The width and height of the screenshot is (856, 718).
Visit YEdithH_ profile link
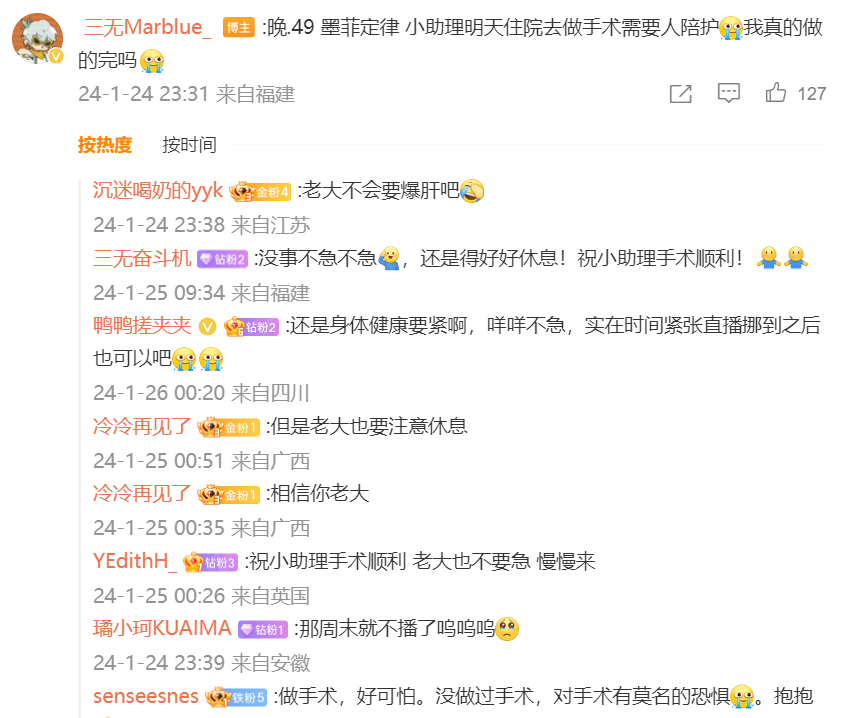coord(135,561)
